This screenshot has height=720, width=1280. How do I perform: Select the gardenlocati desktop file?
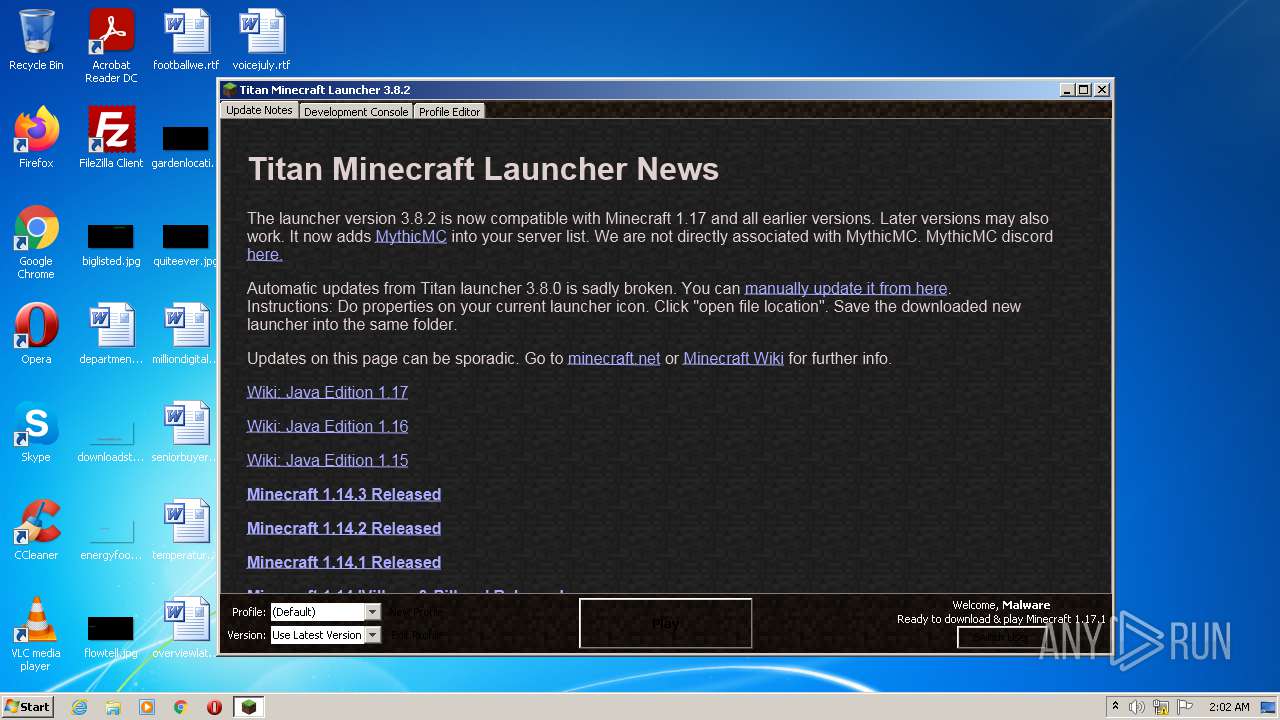pyautogui.click(x=186, y=145)
